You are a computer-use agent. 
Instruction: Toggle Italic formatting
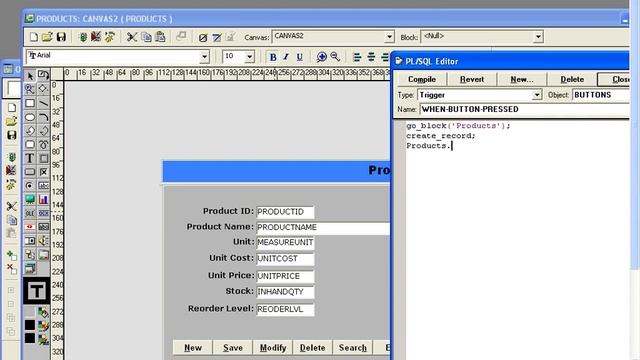[286, 57]
